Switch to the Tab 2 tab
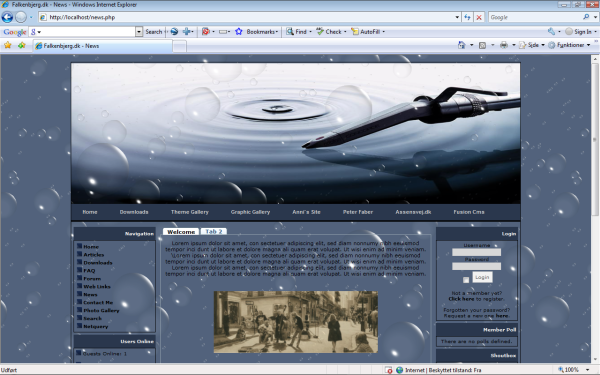This screenshot has height=375, width=600. 214,232
